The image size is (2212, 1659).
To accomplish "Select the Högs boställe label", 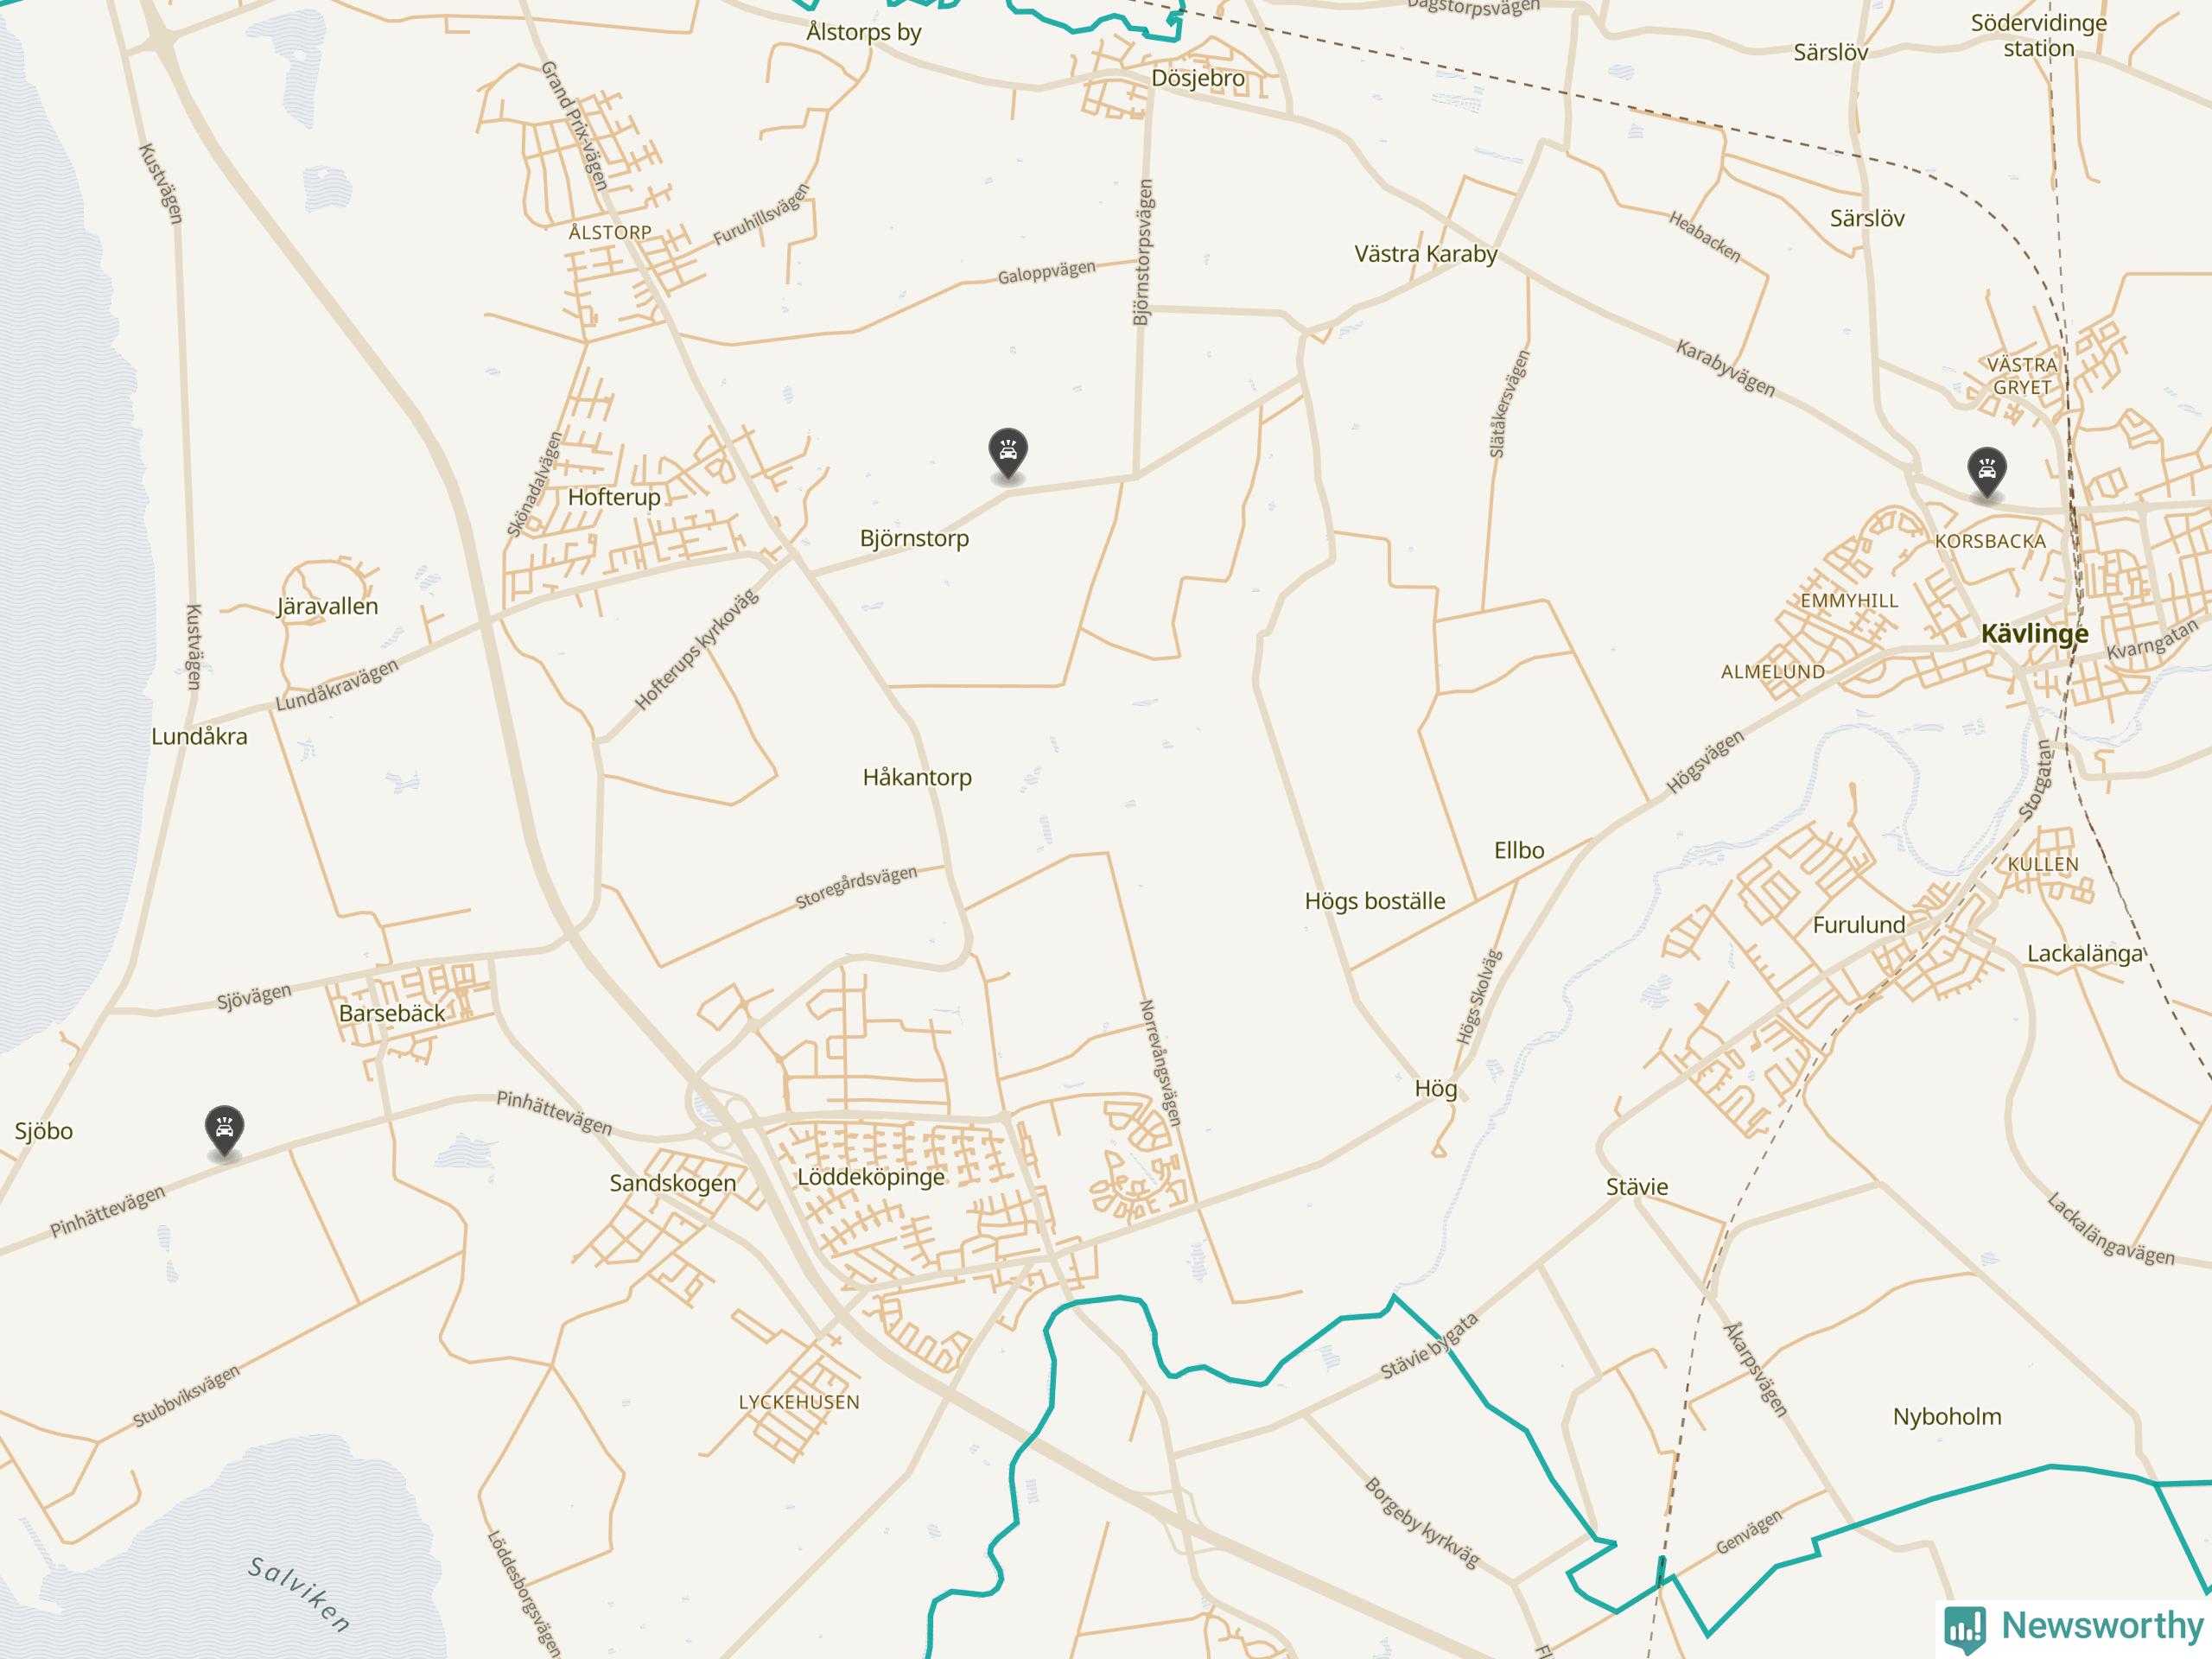I will point(1375,901).
